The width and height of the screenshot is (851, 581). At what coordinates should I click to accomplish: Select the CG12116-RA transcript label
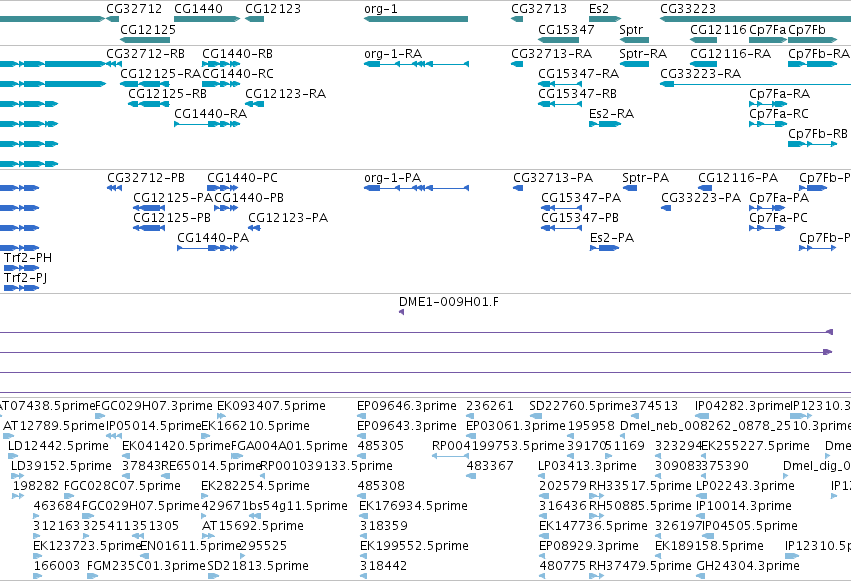pos(731,54)
